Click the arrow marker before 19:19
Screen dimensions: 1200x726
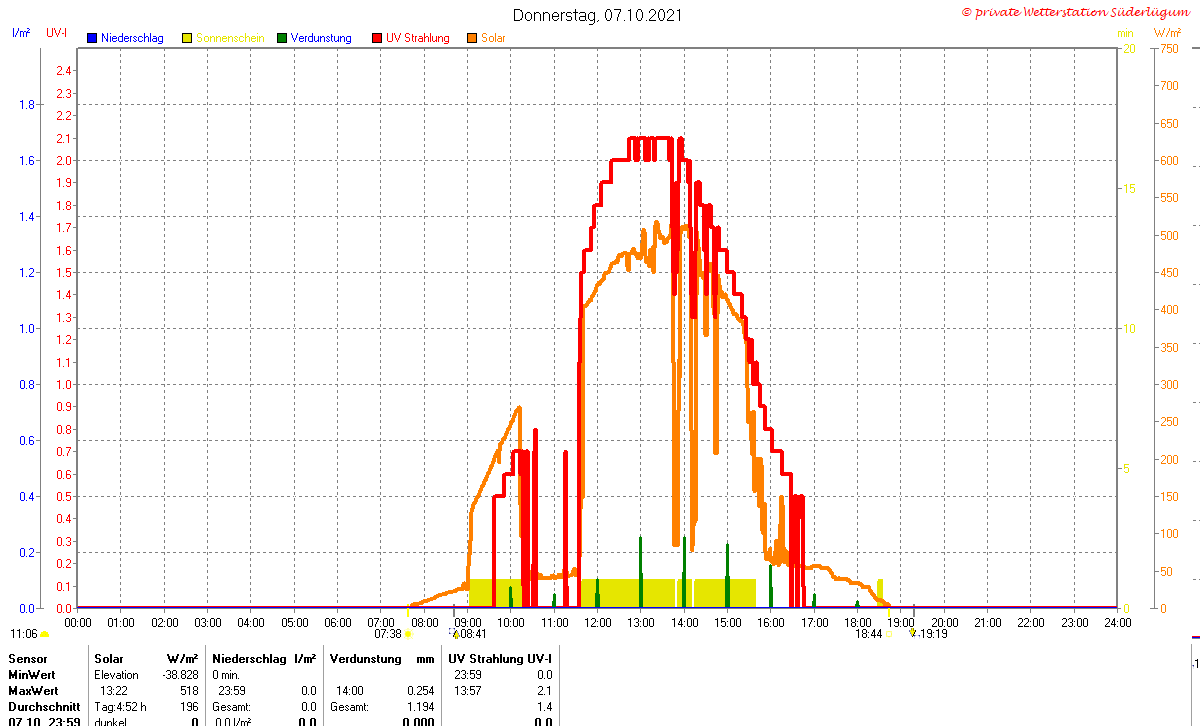point(912,633)
